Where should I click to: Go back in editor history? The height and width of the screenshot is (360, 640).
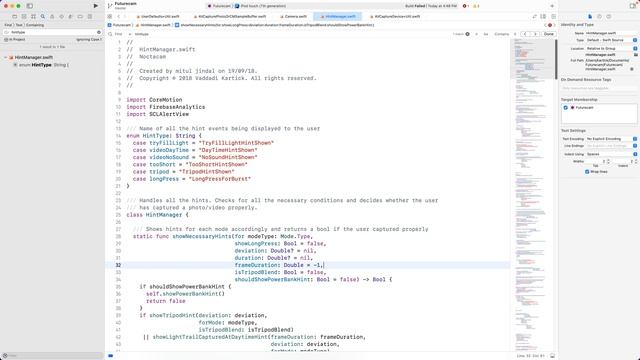[118, 17]
